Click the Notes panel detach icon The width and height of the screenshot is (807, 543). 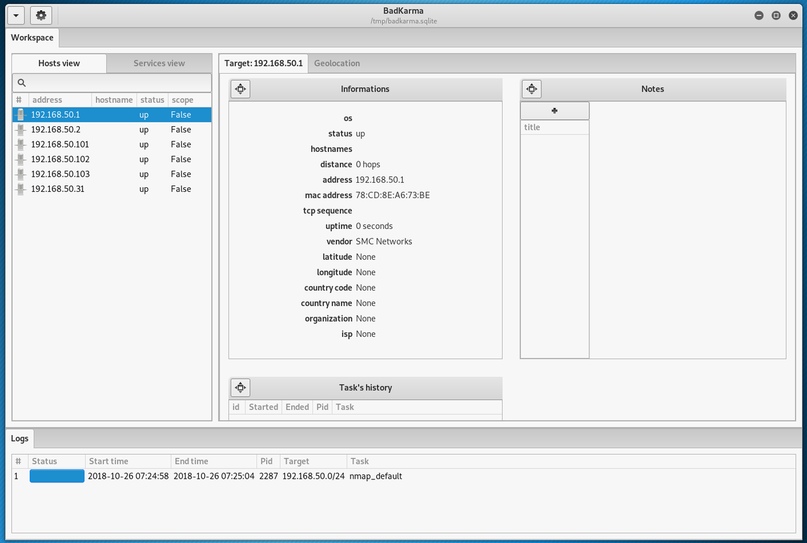(x=532, y=89)
